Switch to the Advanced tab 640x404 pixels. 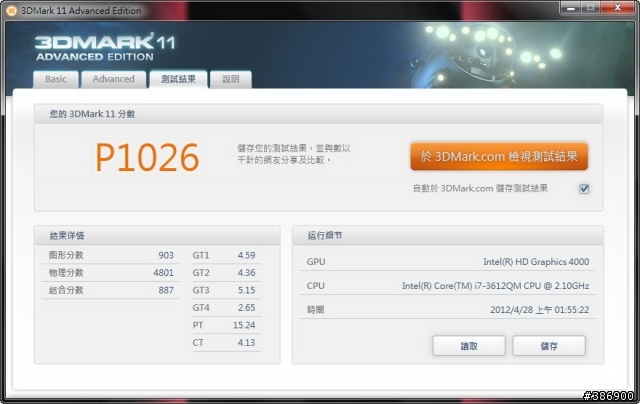(x=113, y=79)
